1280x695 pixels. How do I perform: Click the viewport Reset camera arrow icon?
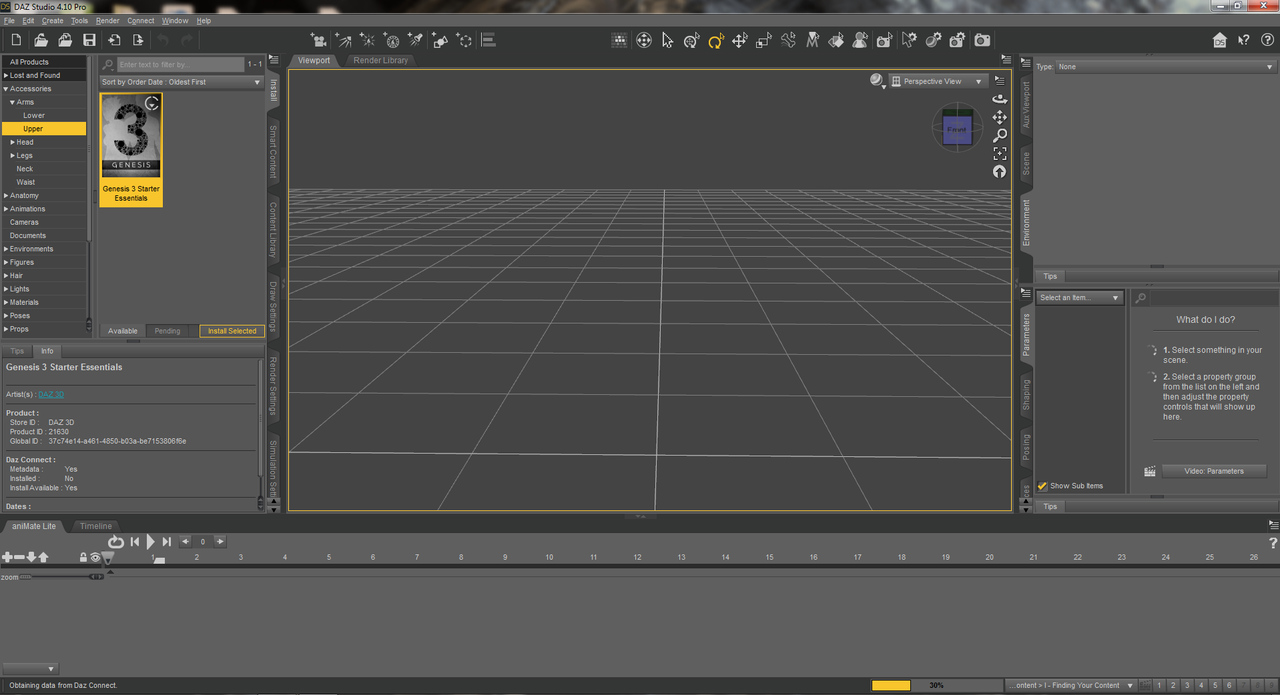pos(1000,172)
